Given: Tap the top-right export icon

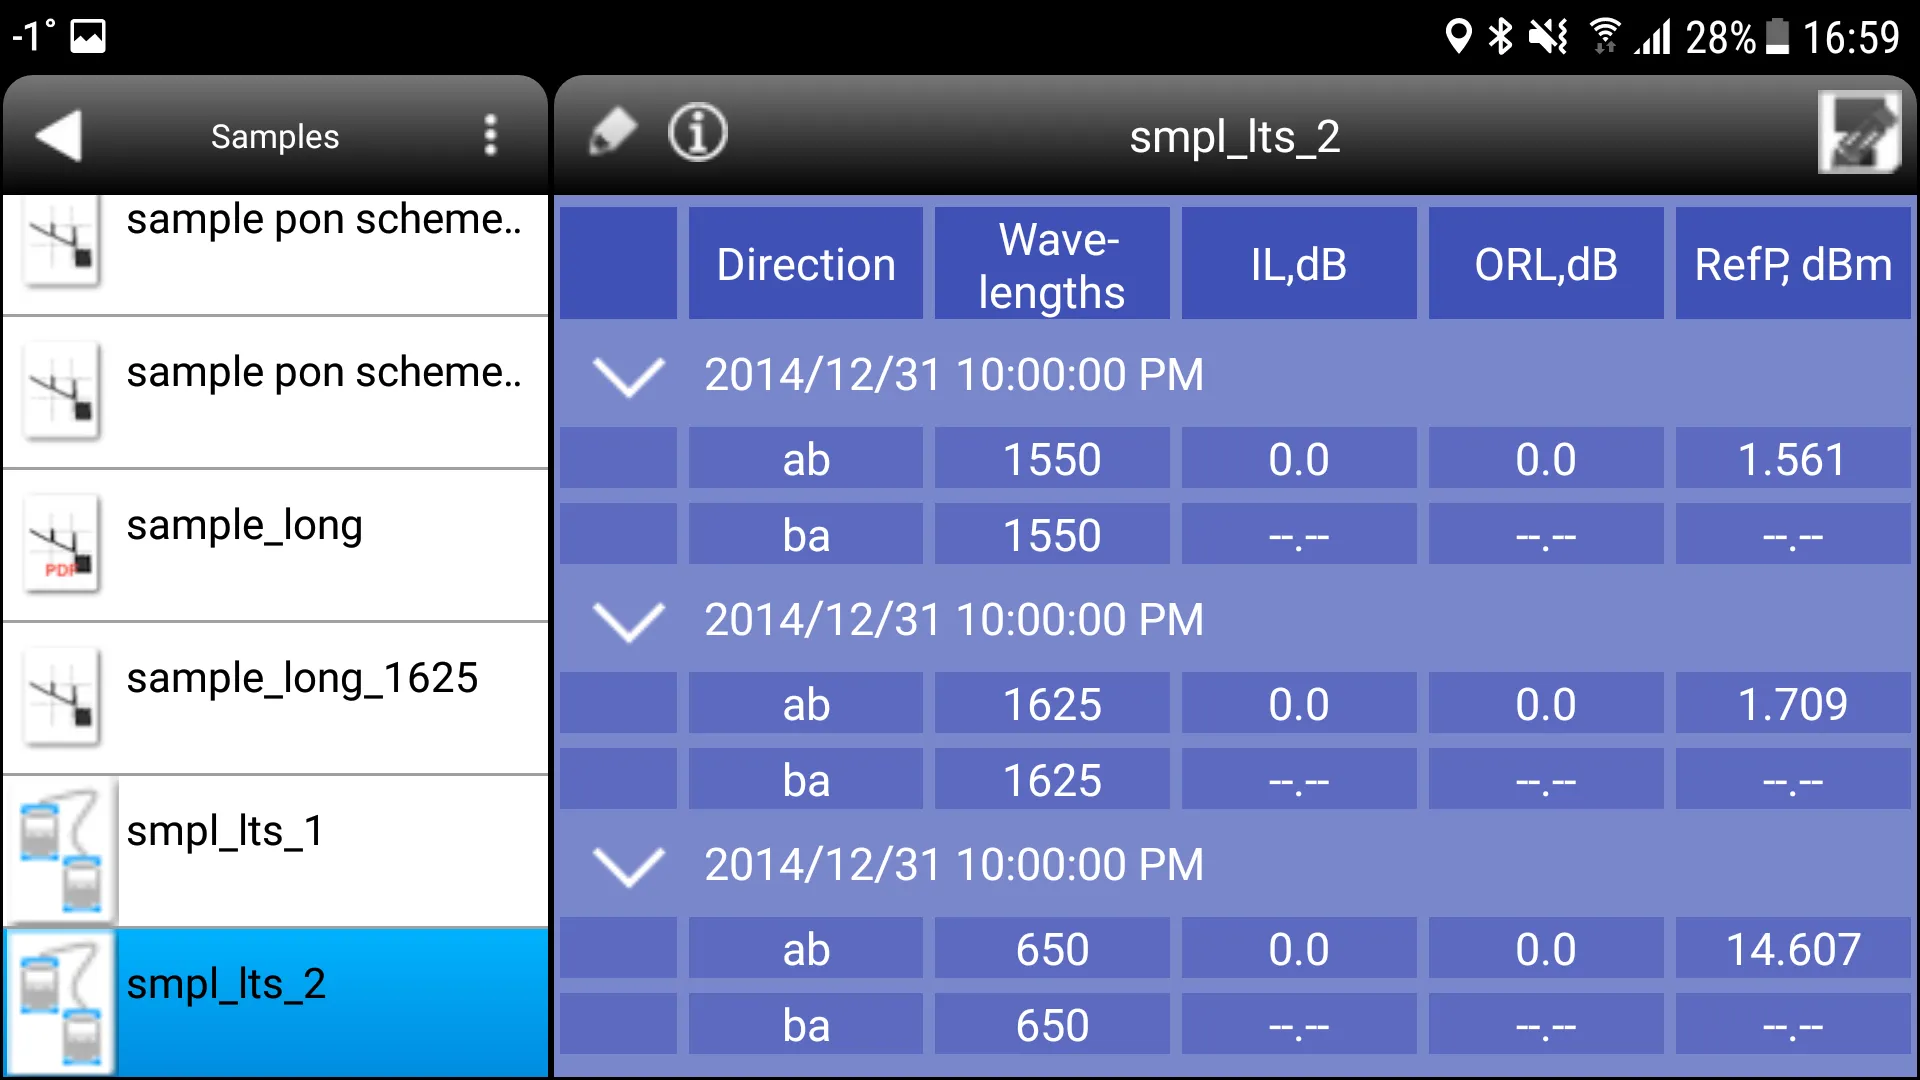Looking at the screenshot, I should 1857,133.
